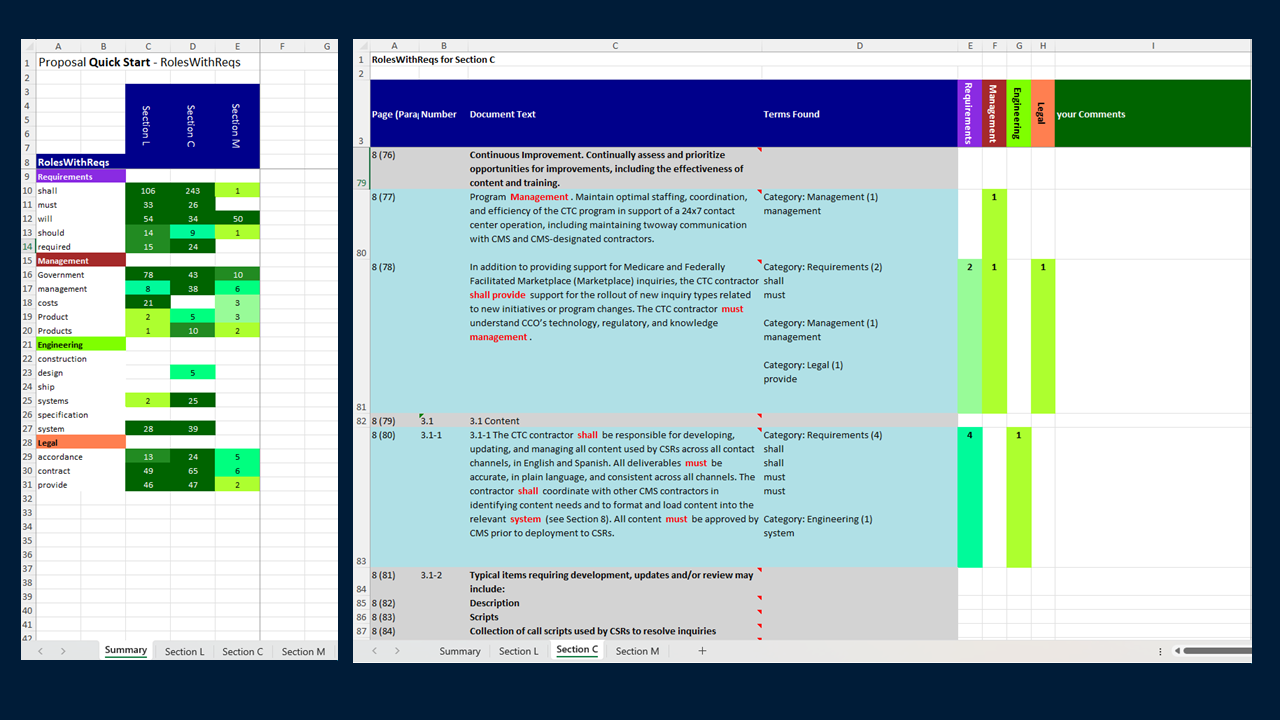The height and width of the screenshot is (720, 1280).
Task: Click next-sheet arrow in left Summary window
Action: [x=62, y=651]
